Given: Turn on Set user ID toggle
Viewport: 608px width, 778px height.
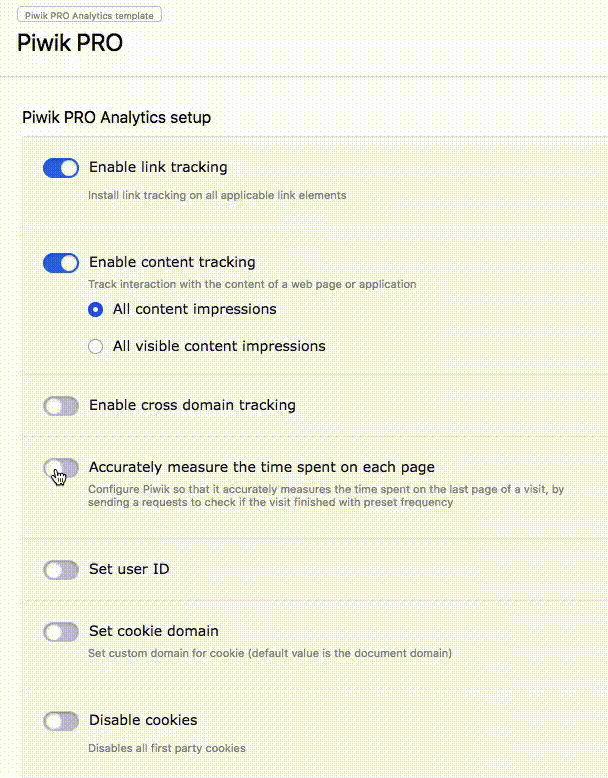Looking at the screenshot, I should click(61, 570).
